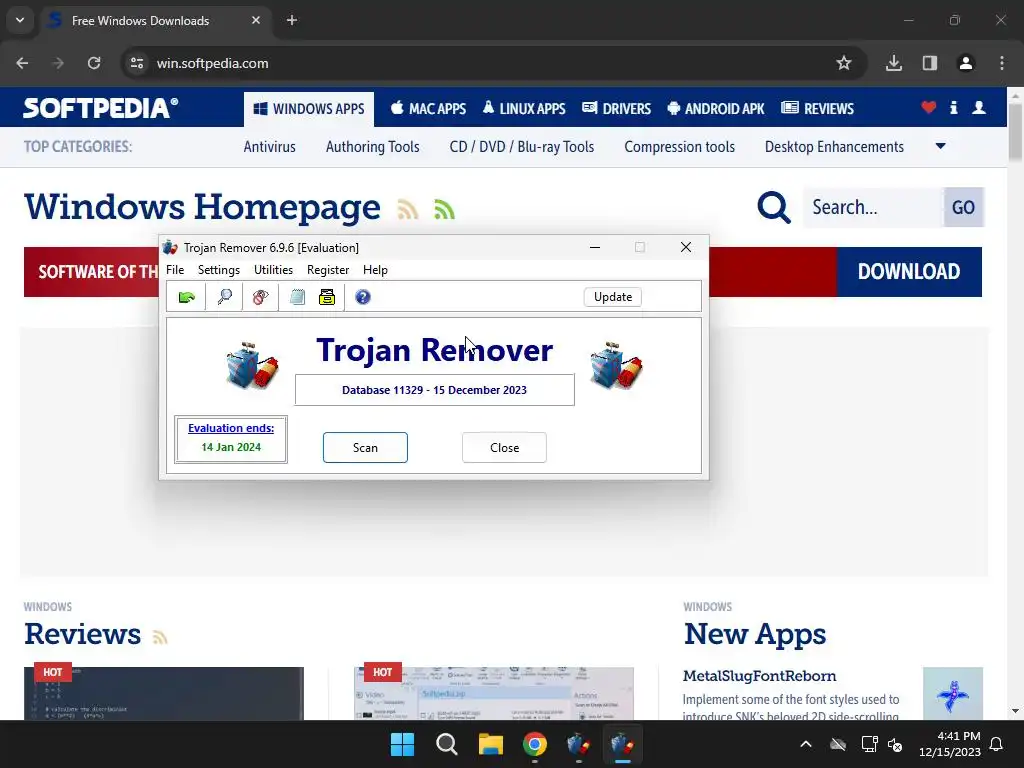Screen dimensions: 1024x768
Task: Click the magnifying glass scan icon in Trojan Remover
Action: pyautogui.click(x=225, y=297)
